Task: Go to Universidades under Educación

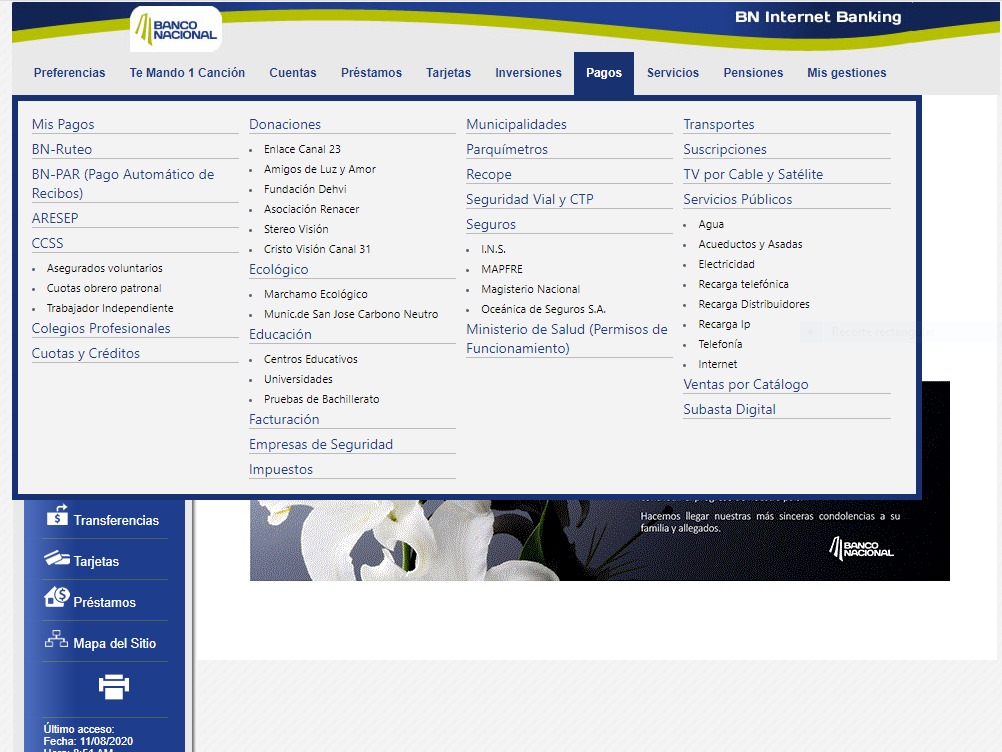Action: [298, 379]
